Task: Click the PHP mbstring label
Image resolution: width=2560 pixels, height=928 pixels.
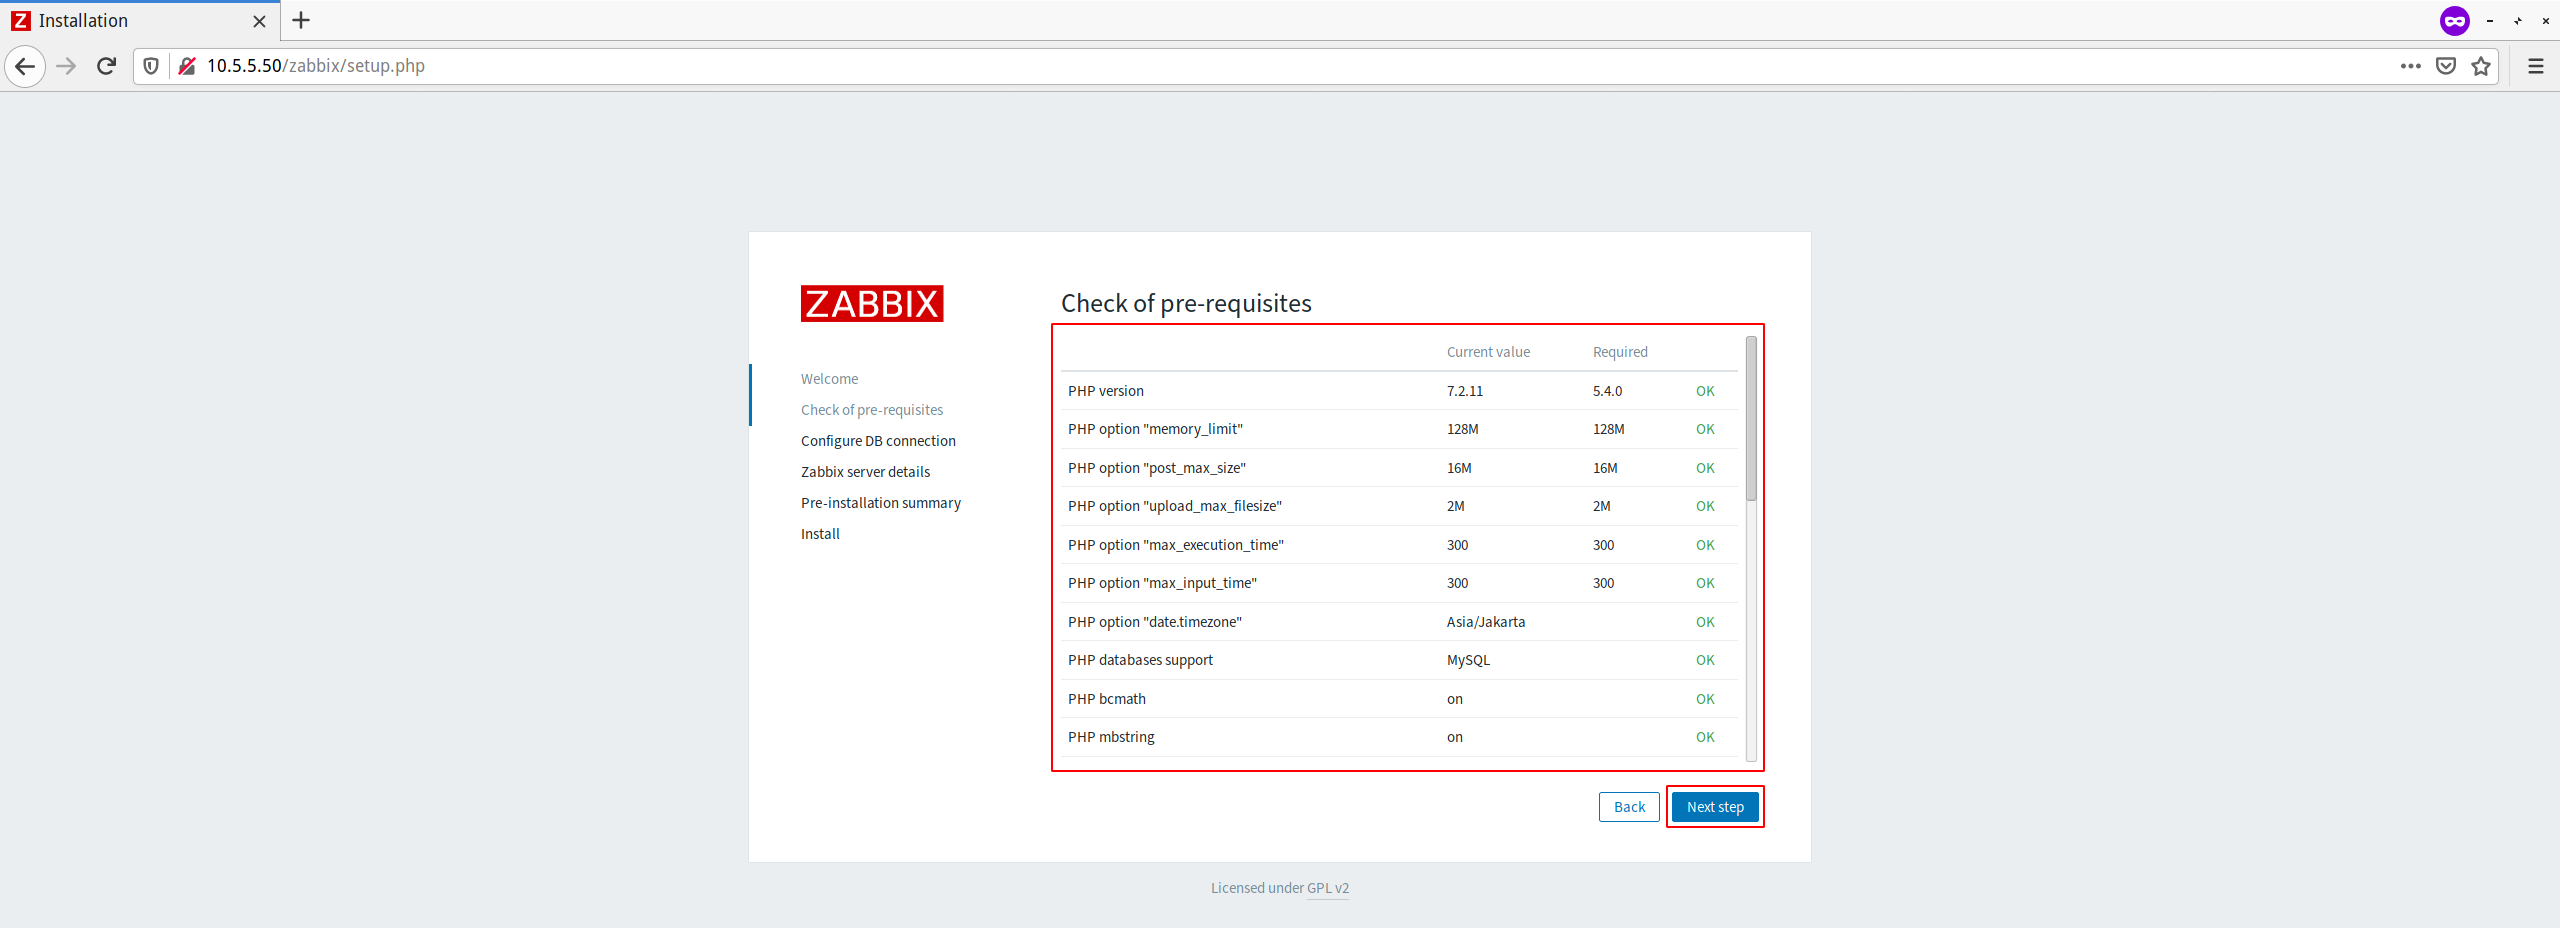Action: [x=1111, y=737]
